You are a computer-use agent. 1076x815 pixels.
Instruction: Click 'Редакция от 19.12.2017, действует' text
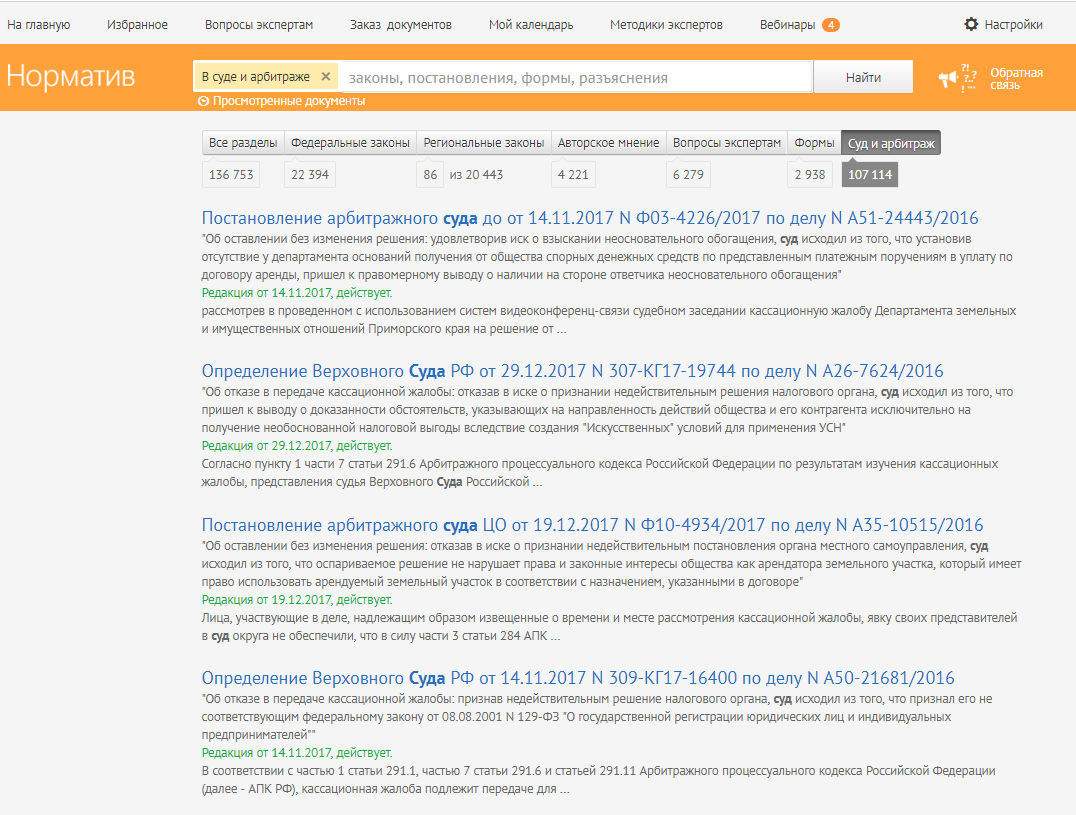click(x=297, y=600)
